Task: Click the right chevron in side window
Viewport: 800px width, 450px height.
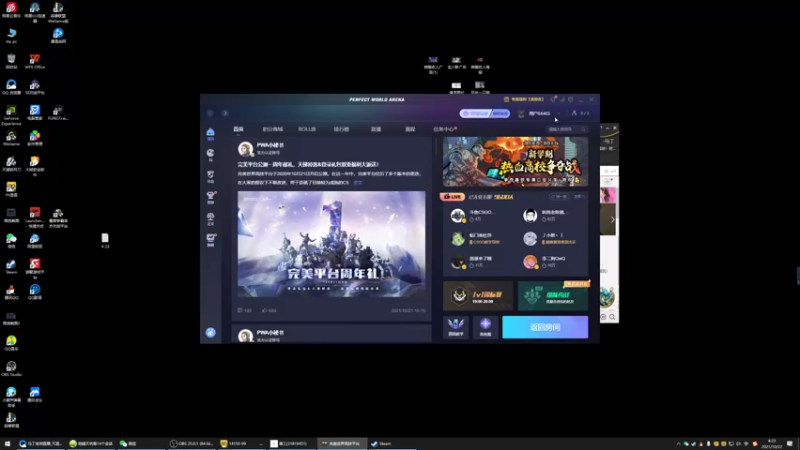Action: [612, 219]
